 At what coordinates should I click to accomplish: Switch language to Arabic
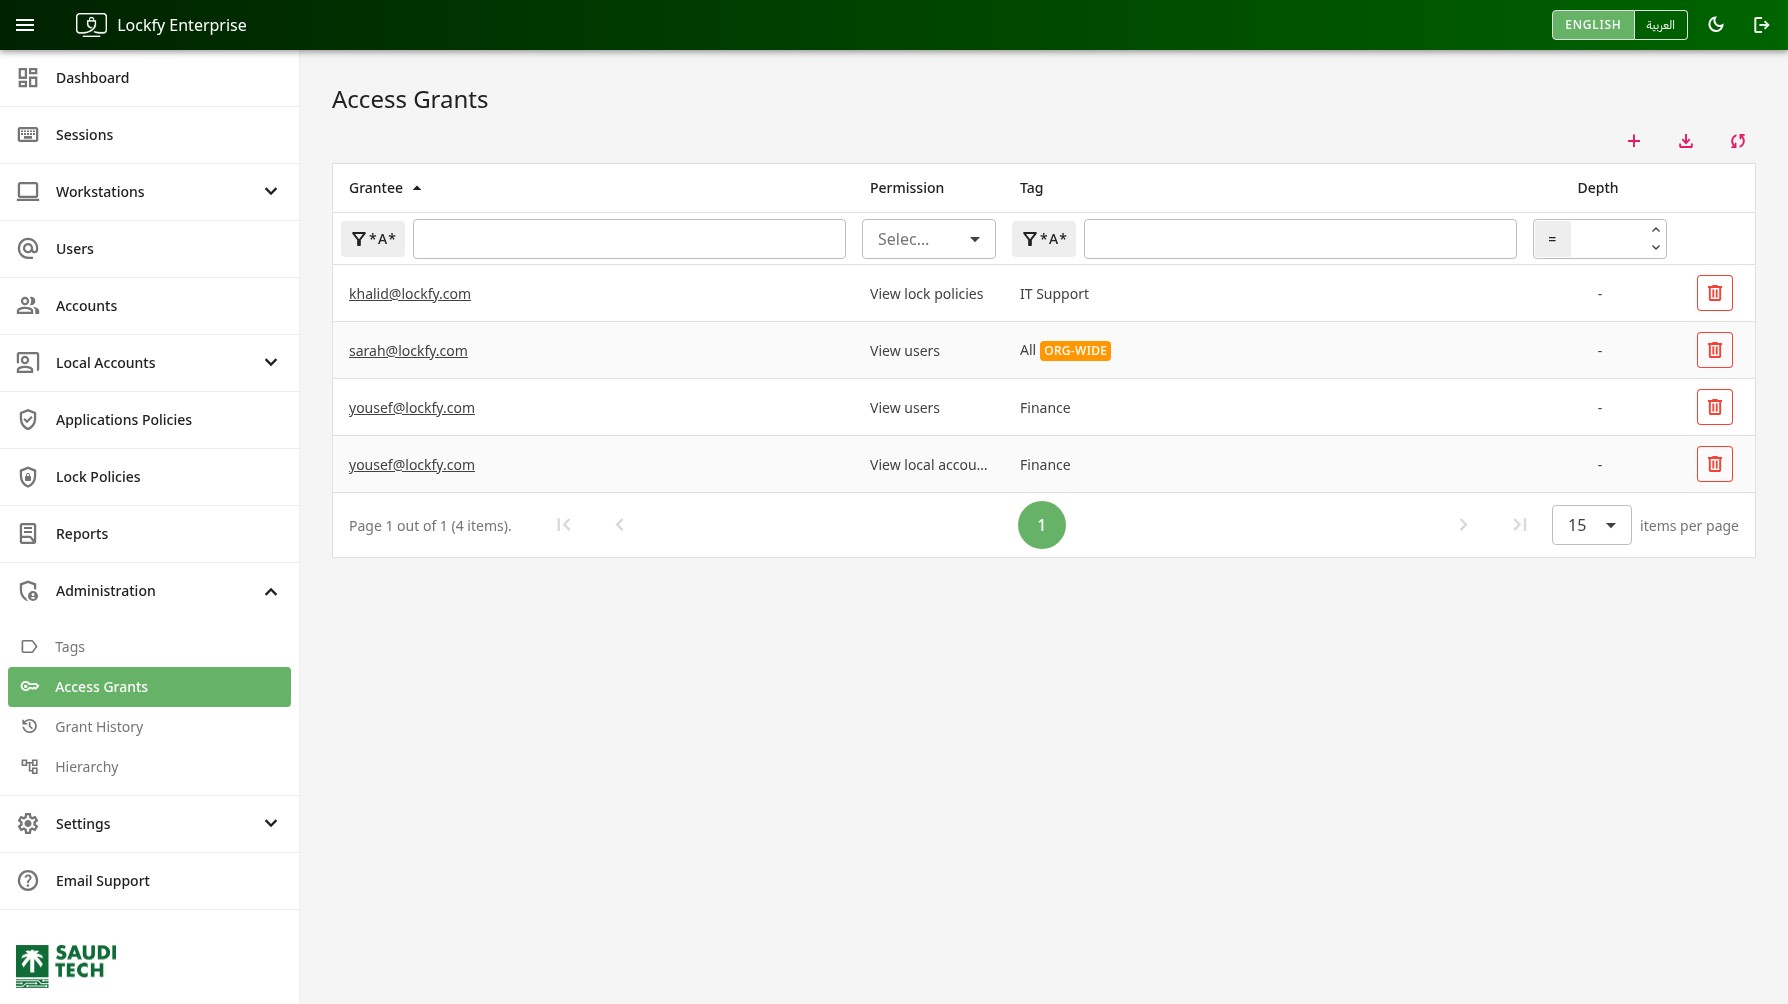1661,25
